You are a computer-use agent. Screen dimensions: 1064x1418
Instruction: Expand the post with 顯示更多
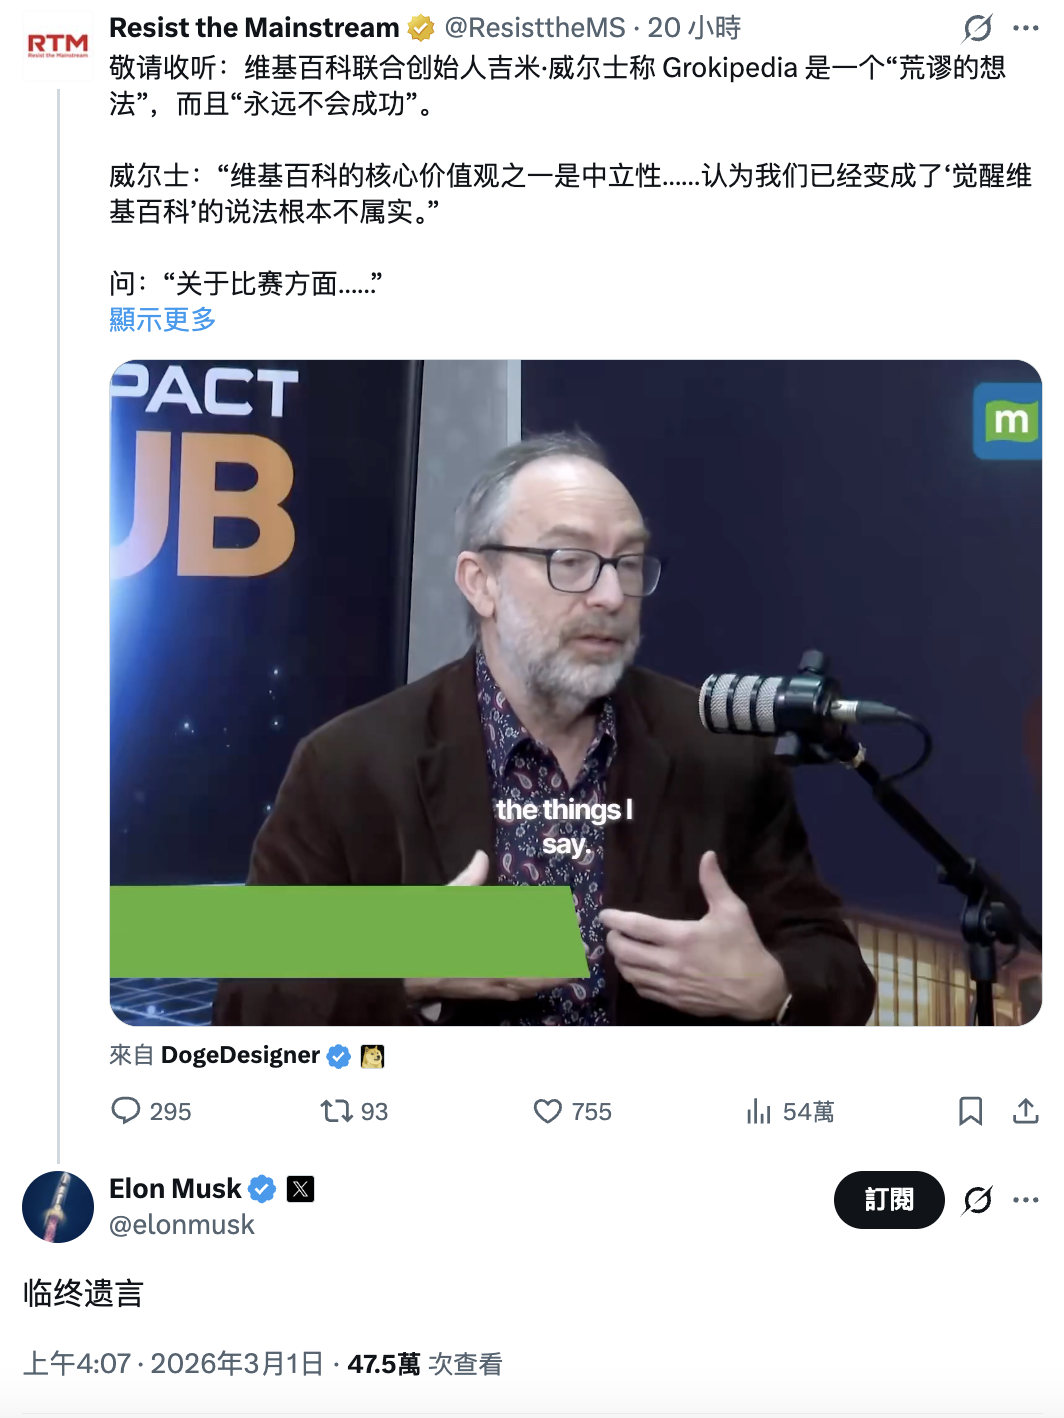point(162,320)
